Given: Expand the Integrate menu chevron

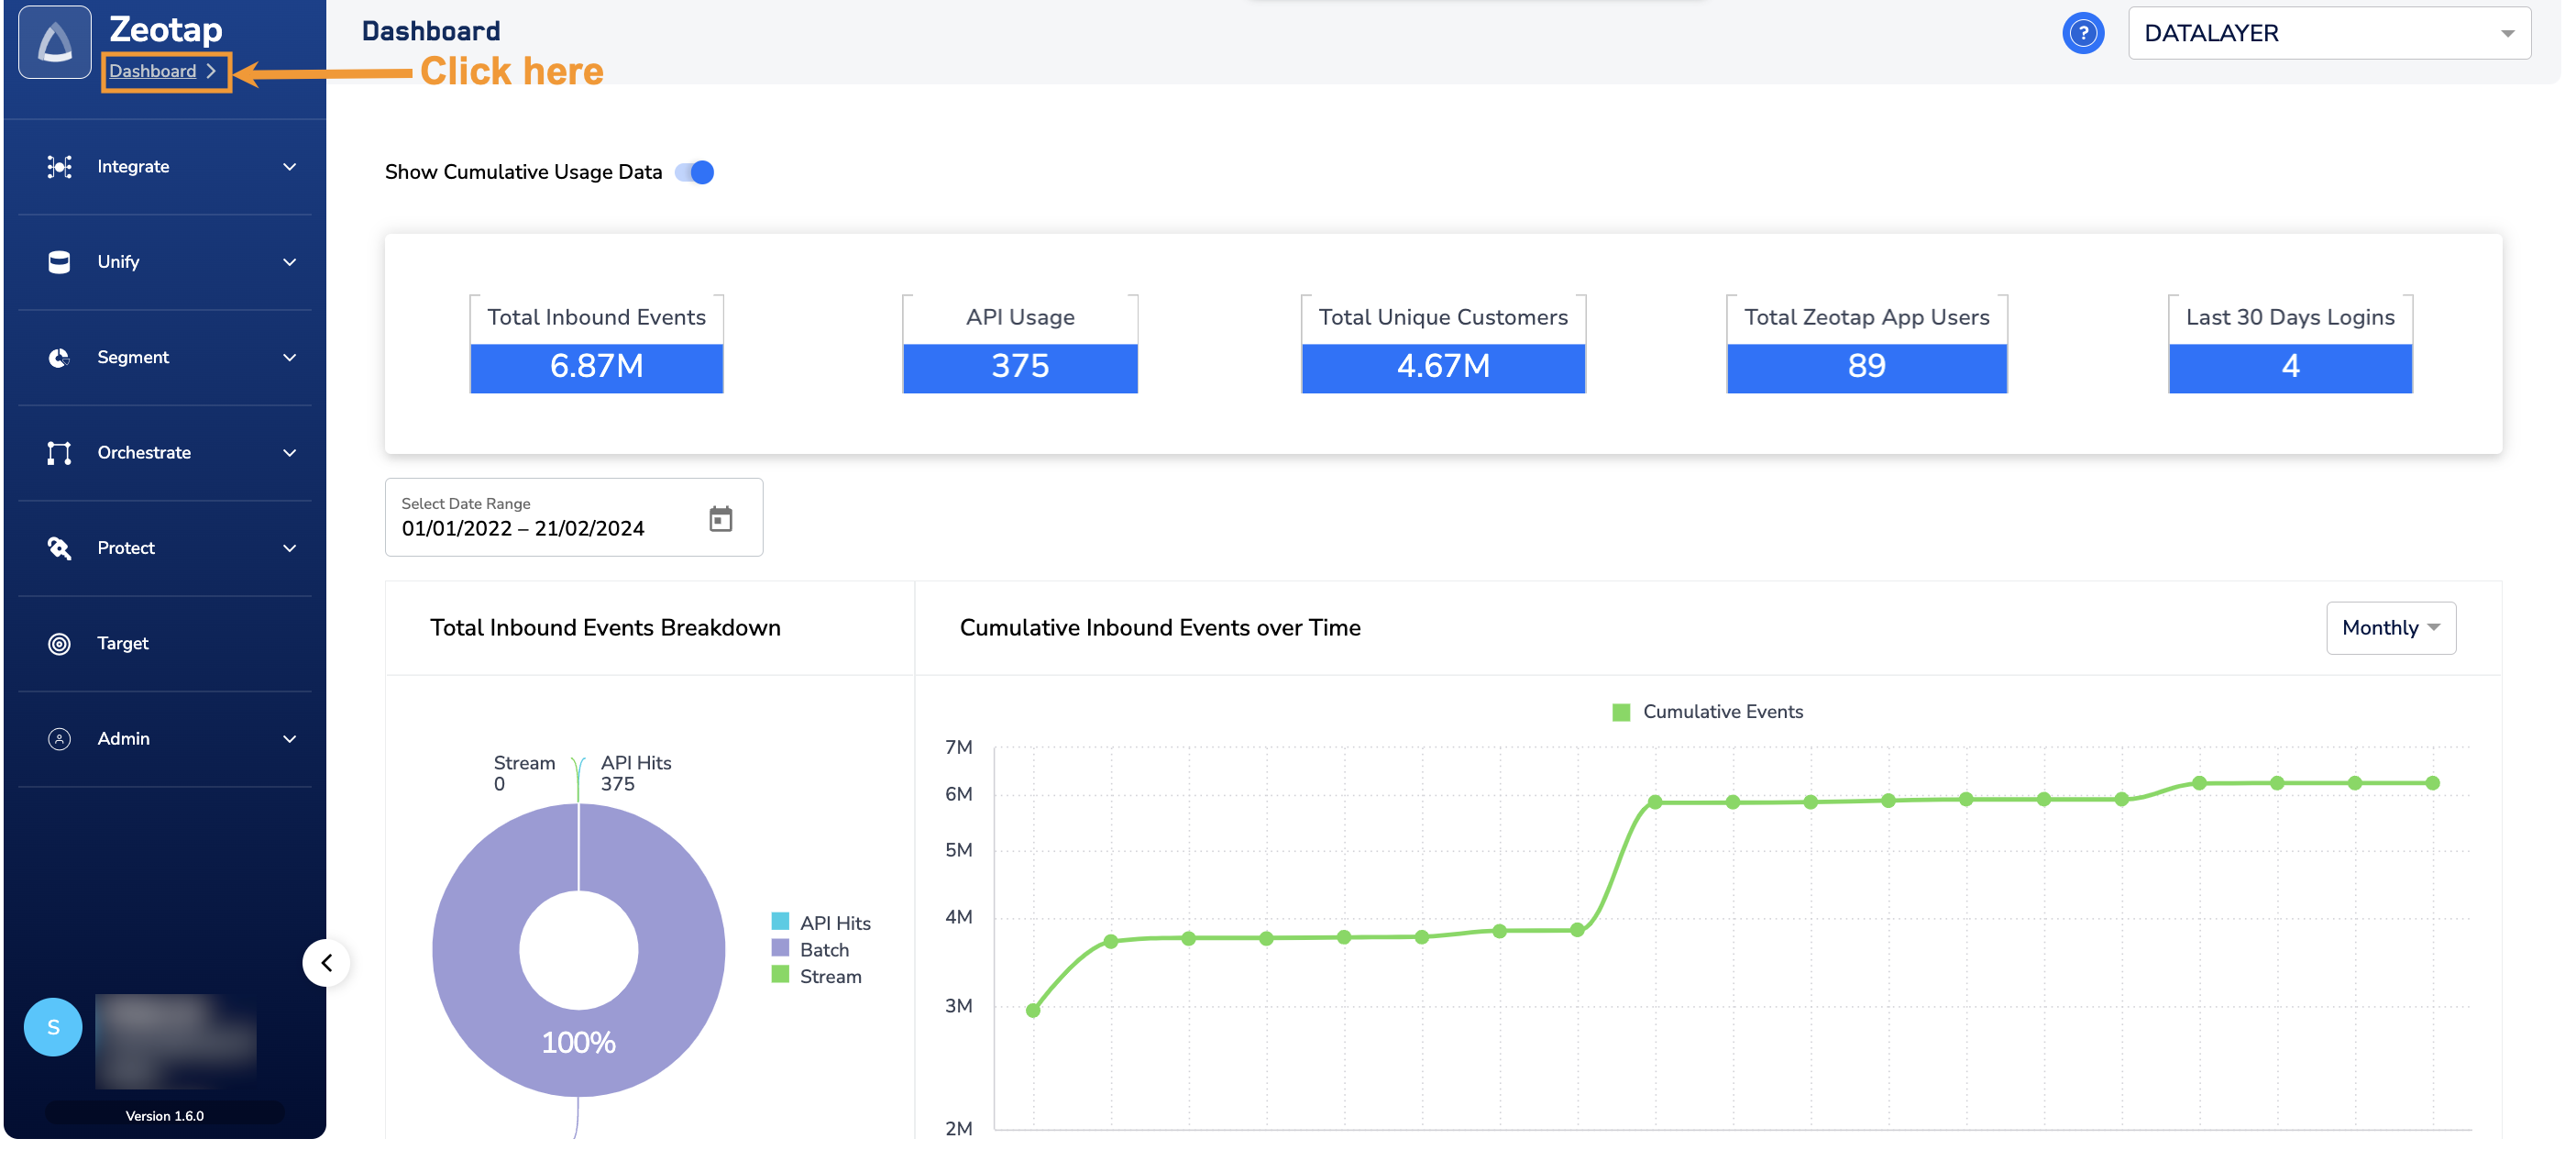Looking at the screenshot, I should point(289,167).
